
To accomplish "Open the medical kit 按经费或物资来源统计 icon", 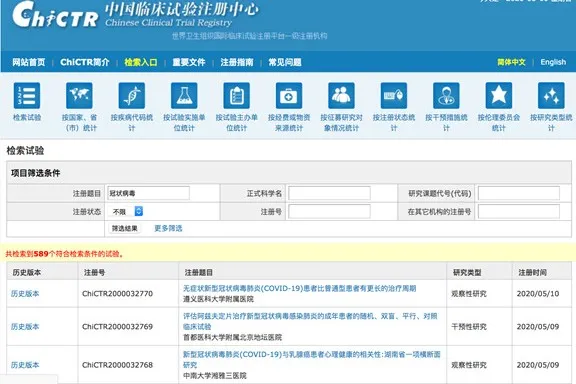I will (289, 96).
